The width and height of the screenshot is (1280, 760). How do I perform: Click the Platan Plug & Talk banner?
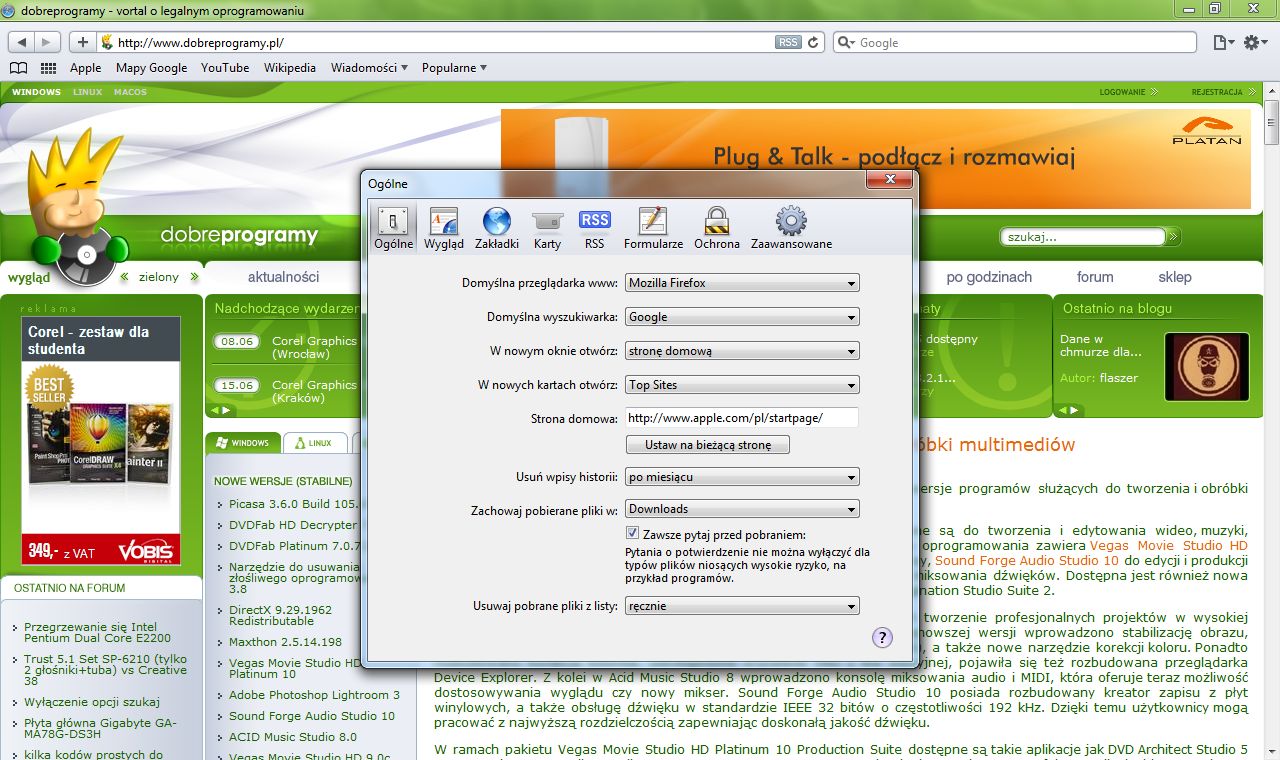[876, 158]
